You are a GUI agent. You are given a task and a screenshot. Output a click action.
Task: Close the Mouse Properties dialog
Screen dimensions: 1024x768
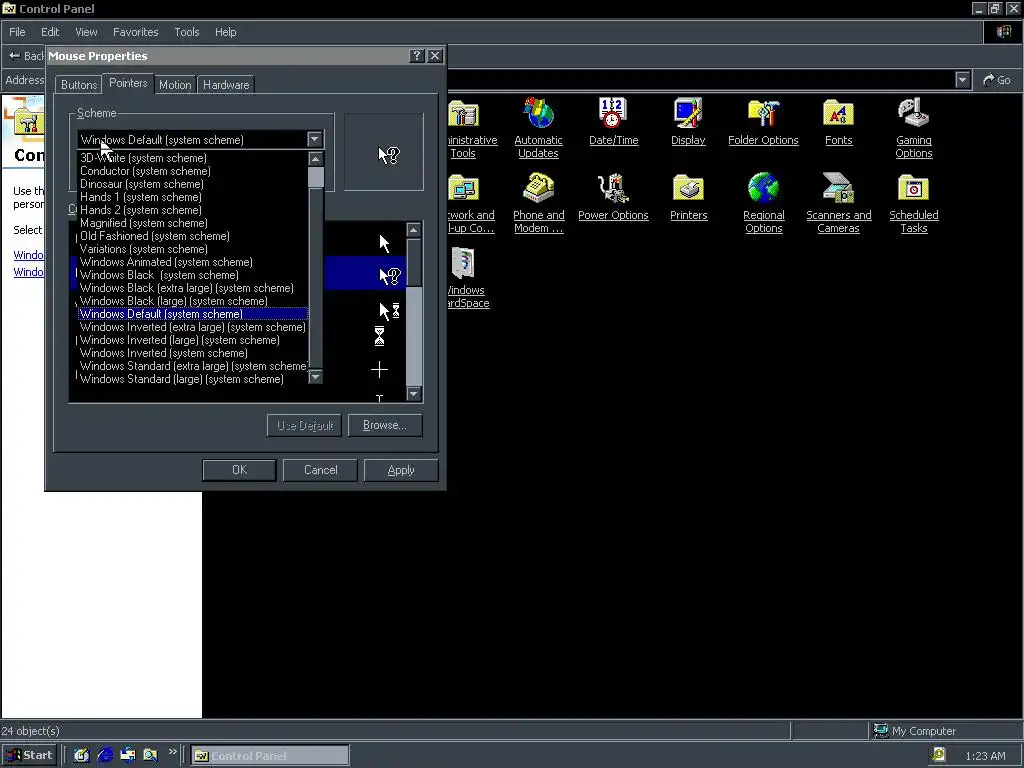(x=435, y=56)
